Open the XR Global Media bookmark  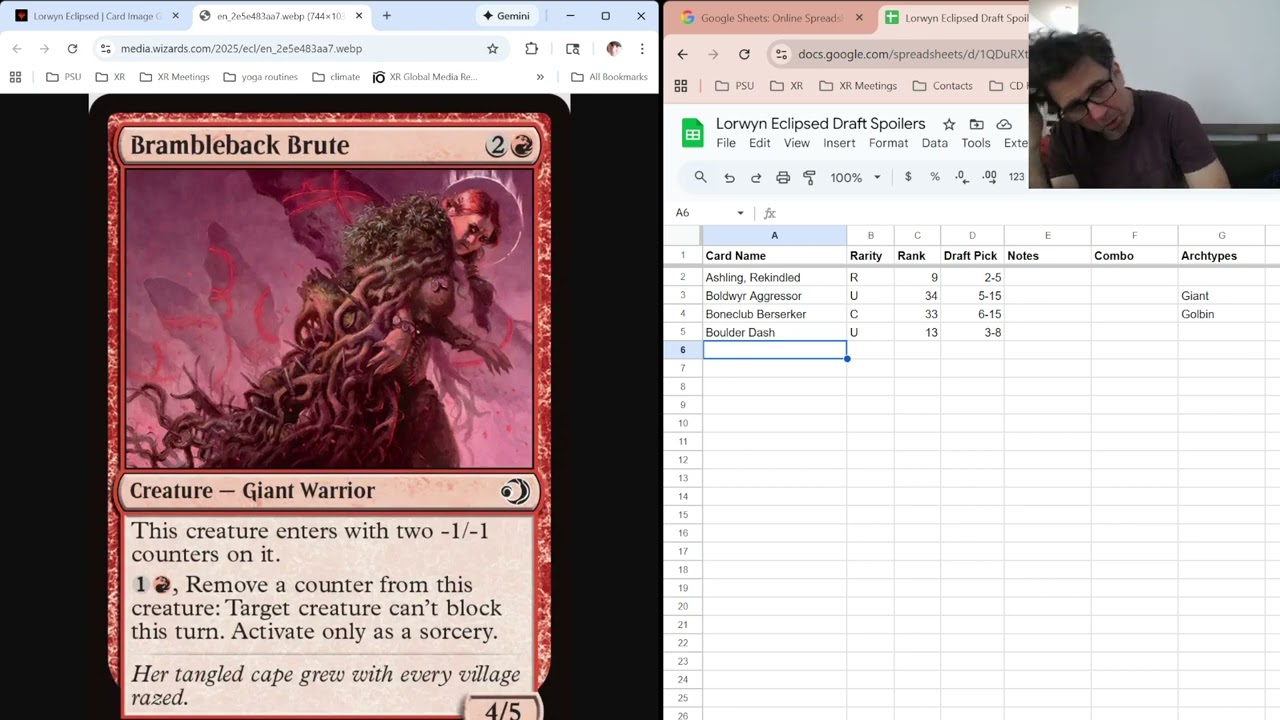coord(424,76)
